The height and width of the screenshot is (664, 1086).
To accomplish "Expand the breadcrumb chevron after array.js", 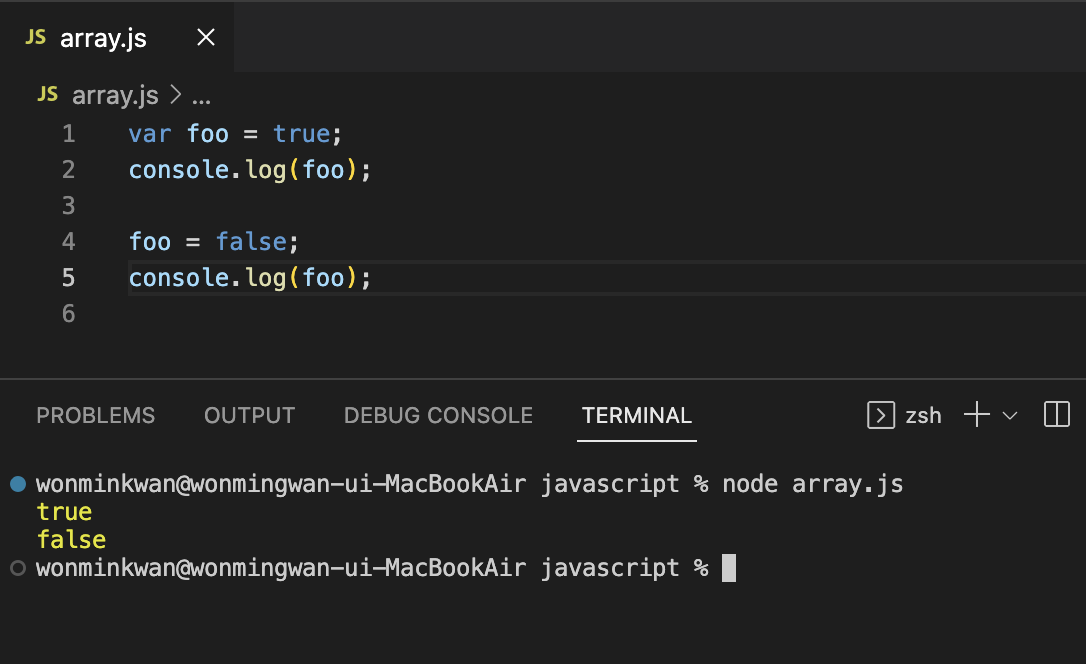I will point(175,95).
